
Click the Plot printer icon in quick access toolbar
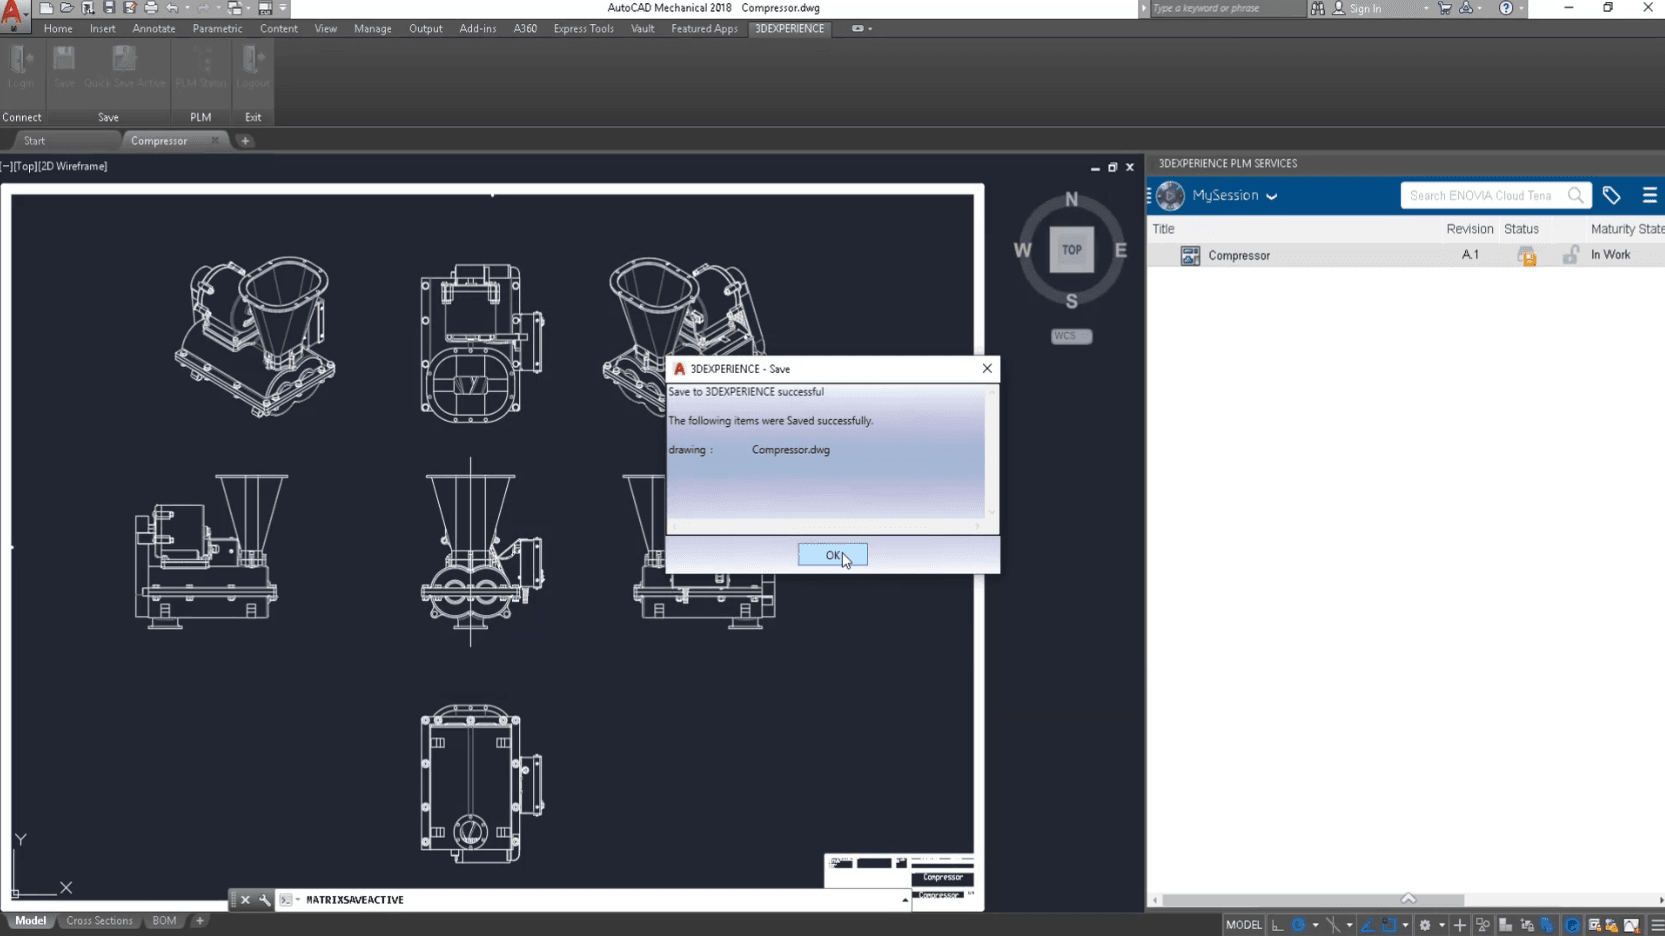(151, 8)
